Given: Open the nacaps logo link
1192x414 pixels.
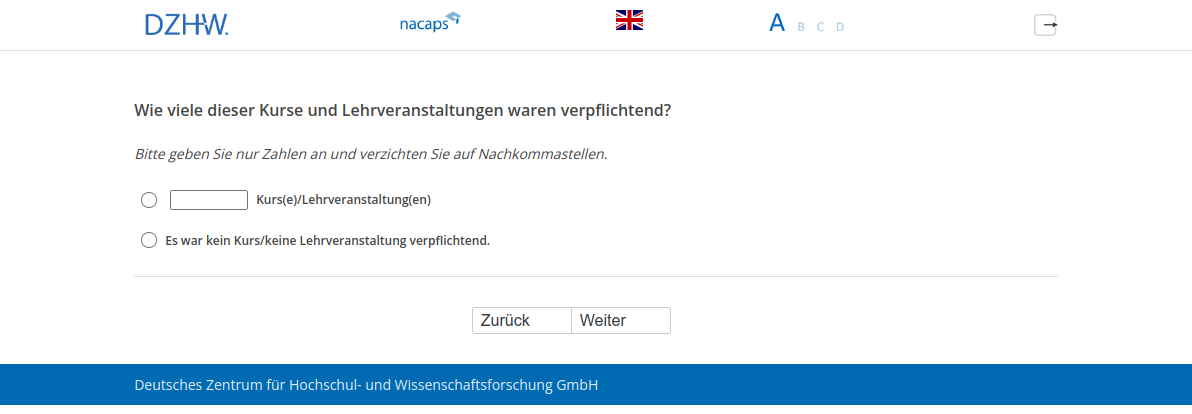Looking at the screenshot, I should pos(423,24).
